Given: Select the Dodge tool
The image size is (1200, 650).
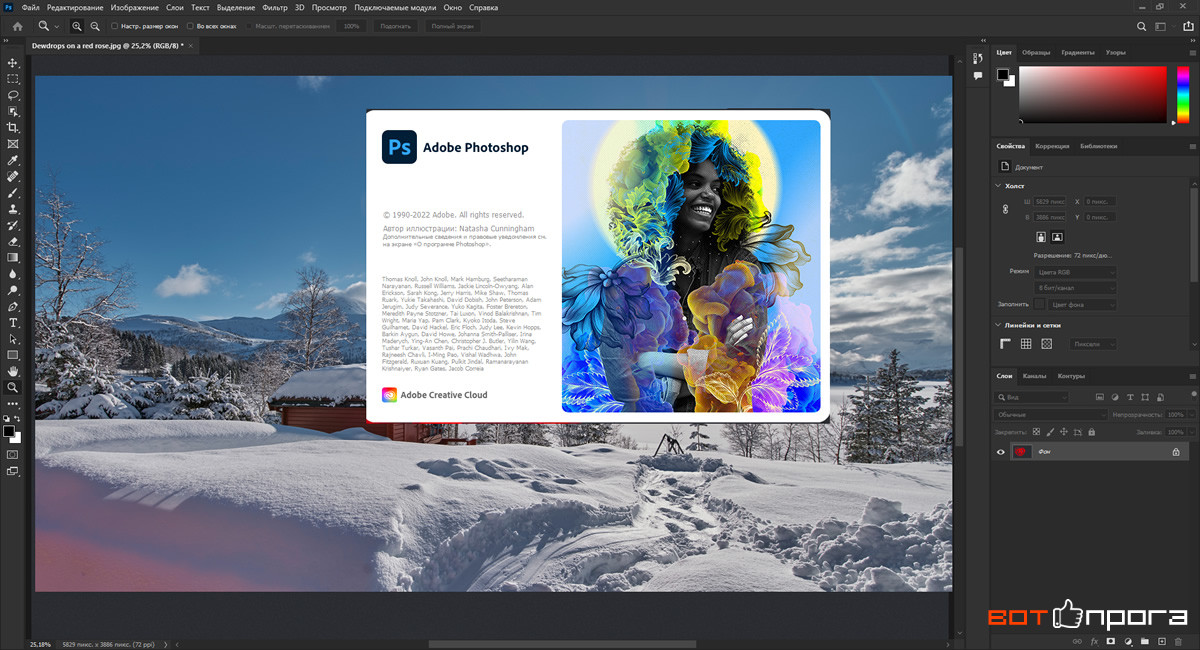Looking at the screenshot, I should pyautogui.click(x=13, y=290).
